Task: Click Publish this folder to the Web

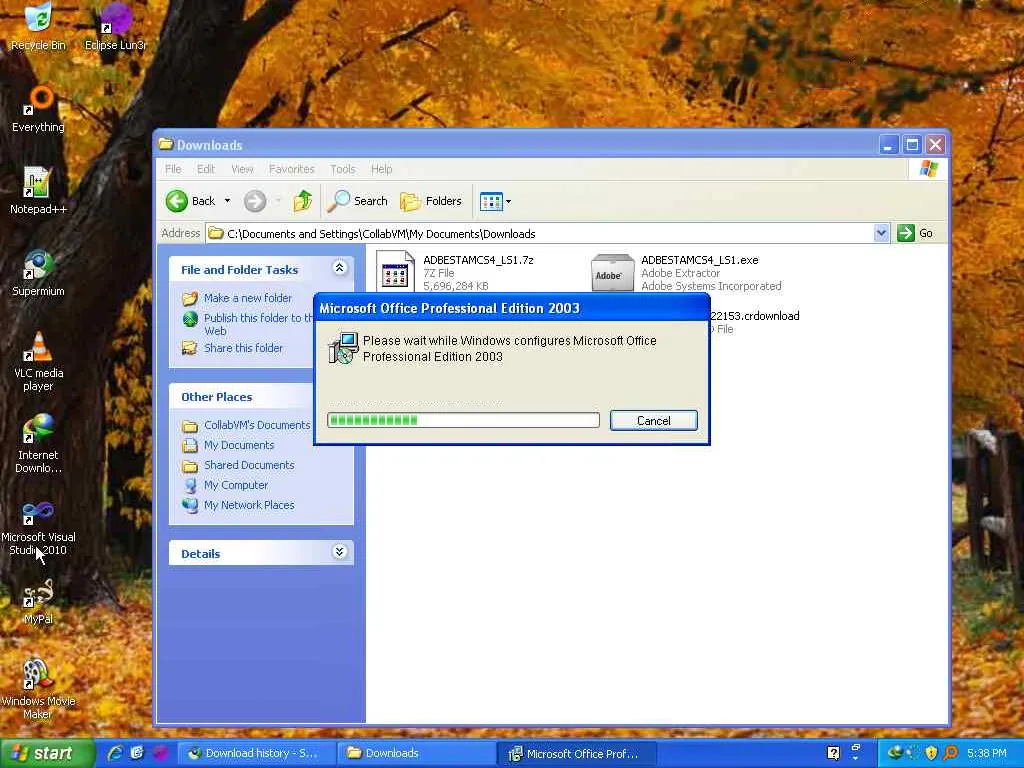Action: 248,324
